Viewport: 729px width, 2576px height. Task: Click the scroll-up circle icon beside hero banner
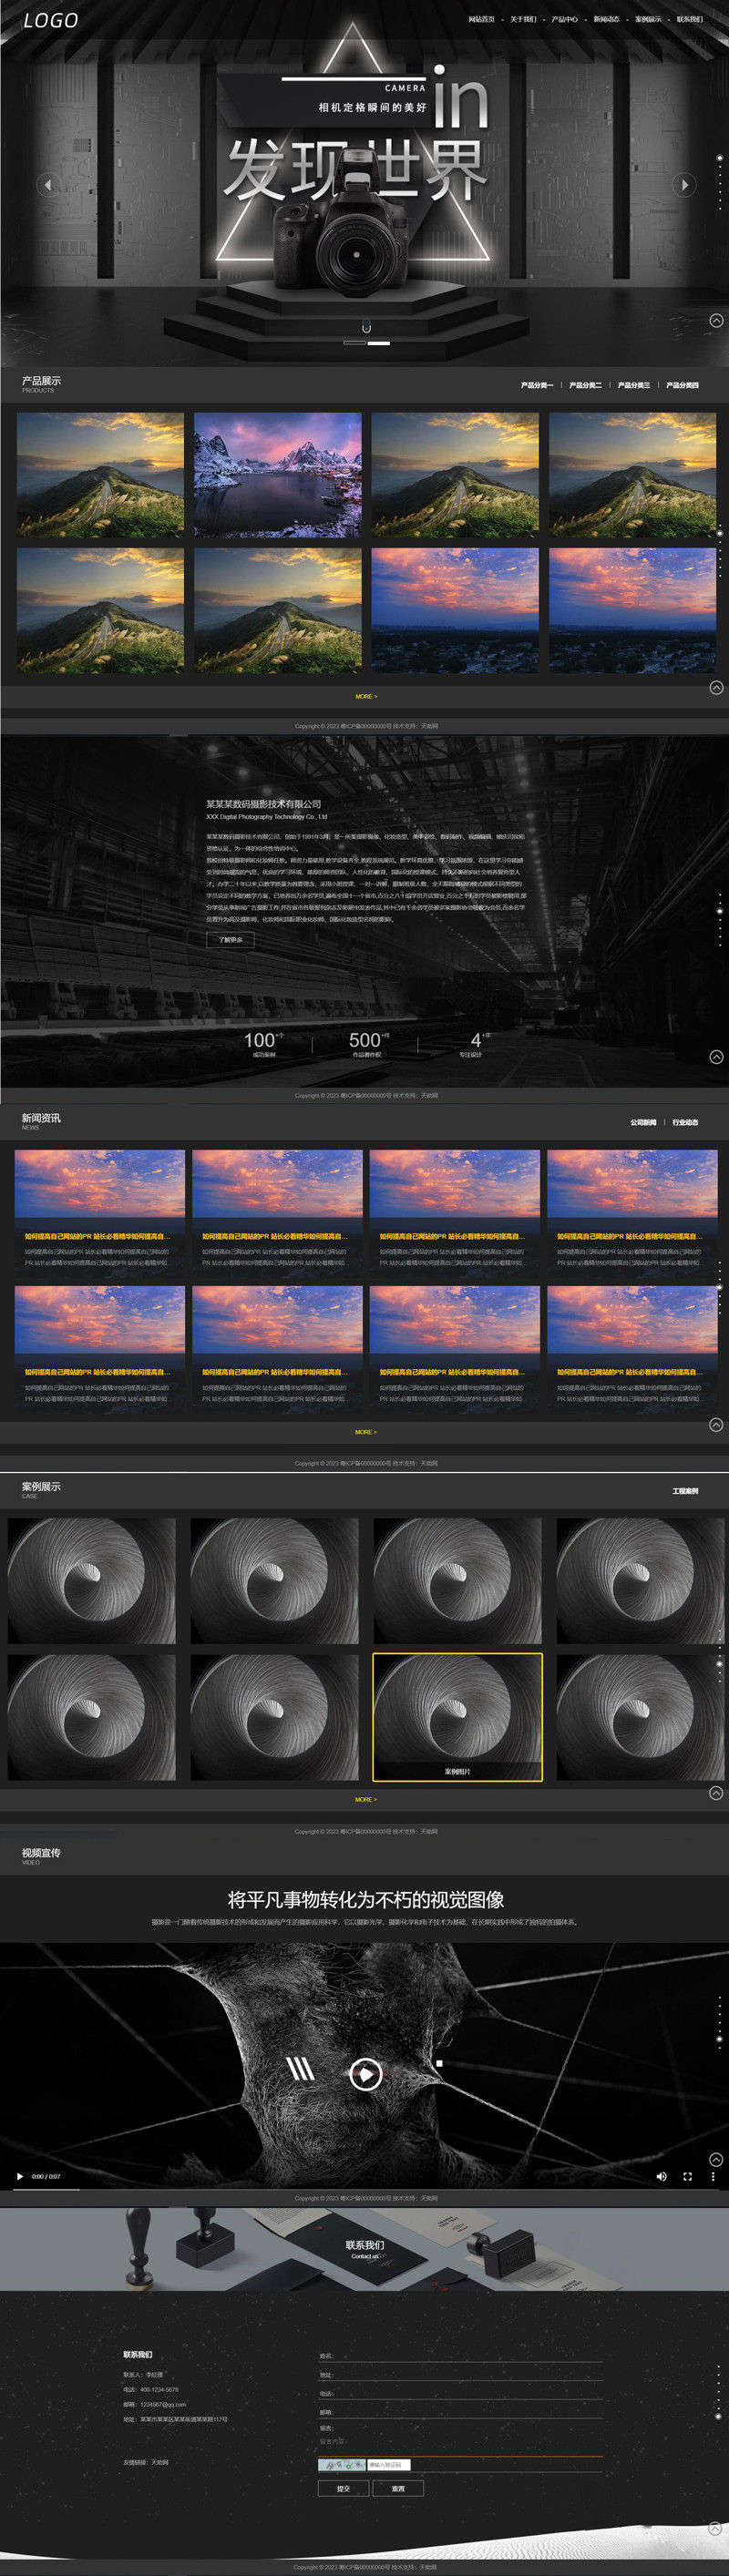pyautogui.click(x=716, y=320)
